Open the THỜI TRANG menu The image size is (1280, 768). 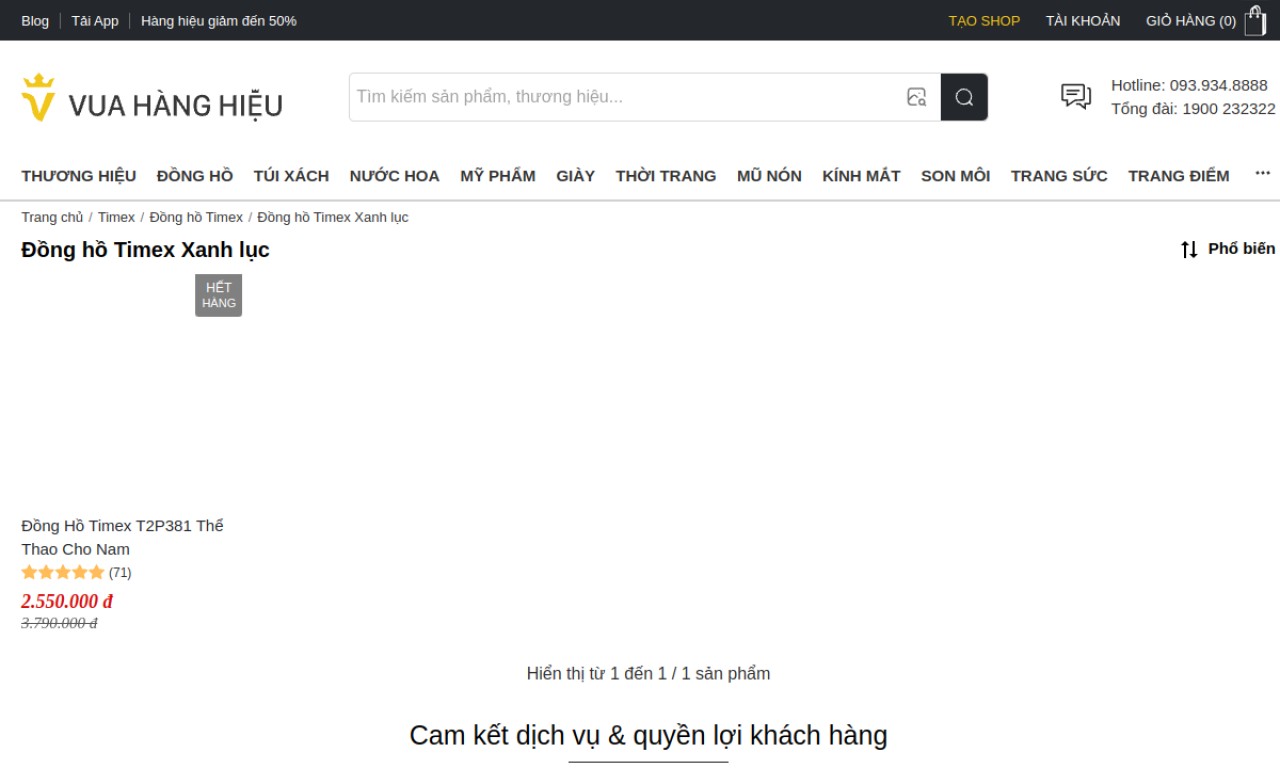coord(666,176)
